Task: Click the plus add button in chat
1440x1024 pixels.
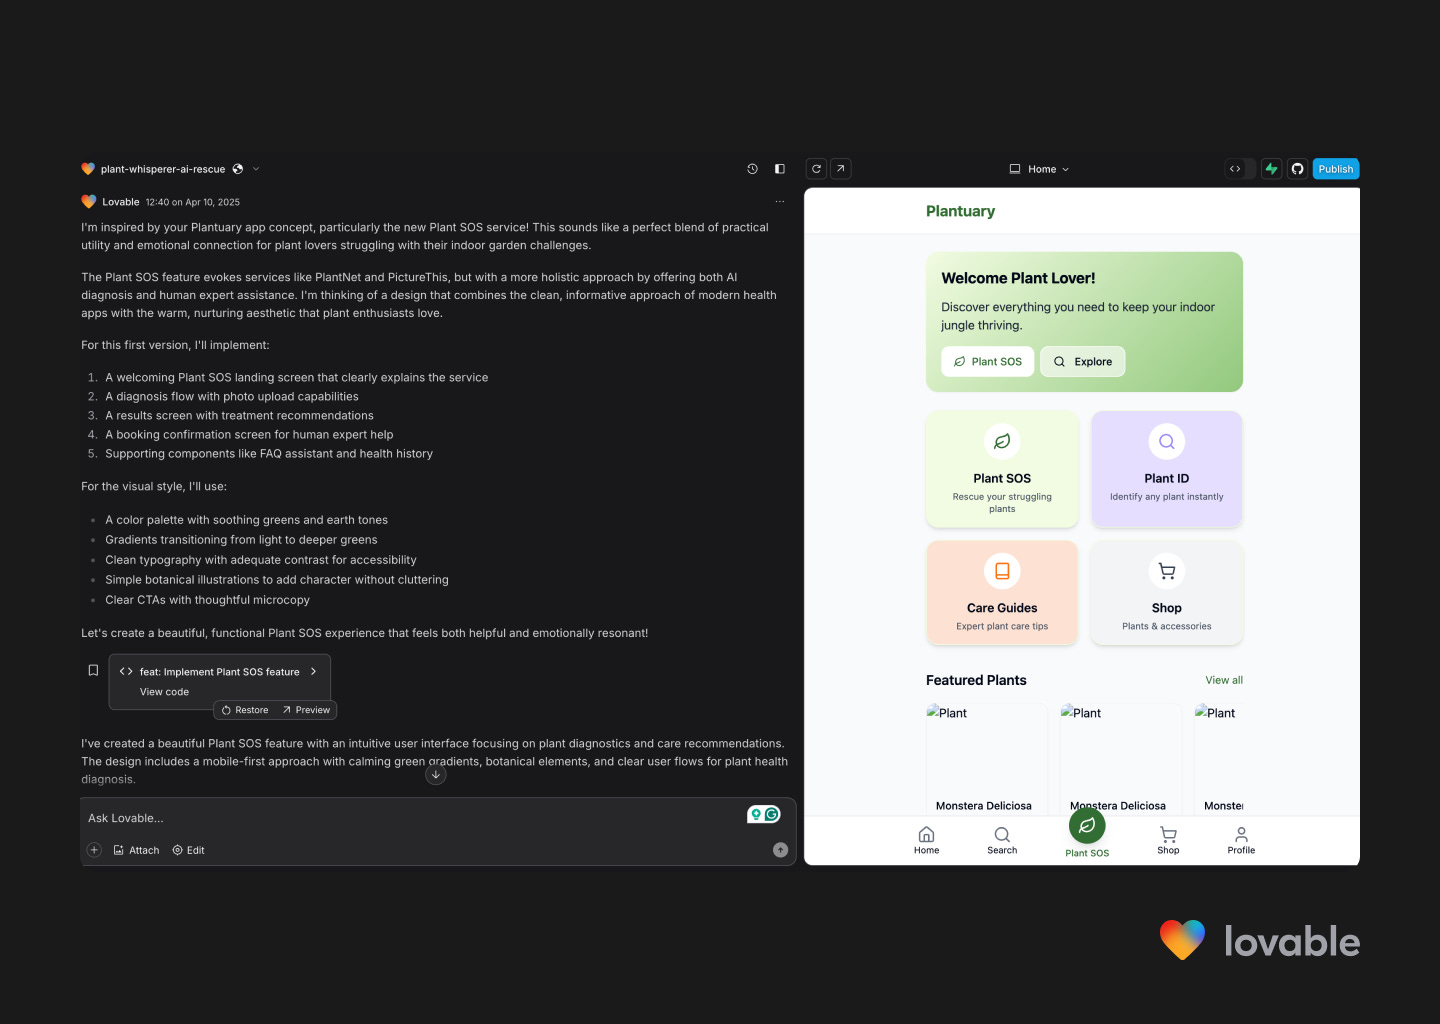Action: click(94, 850)
